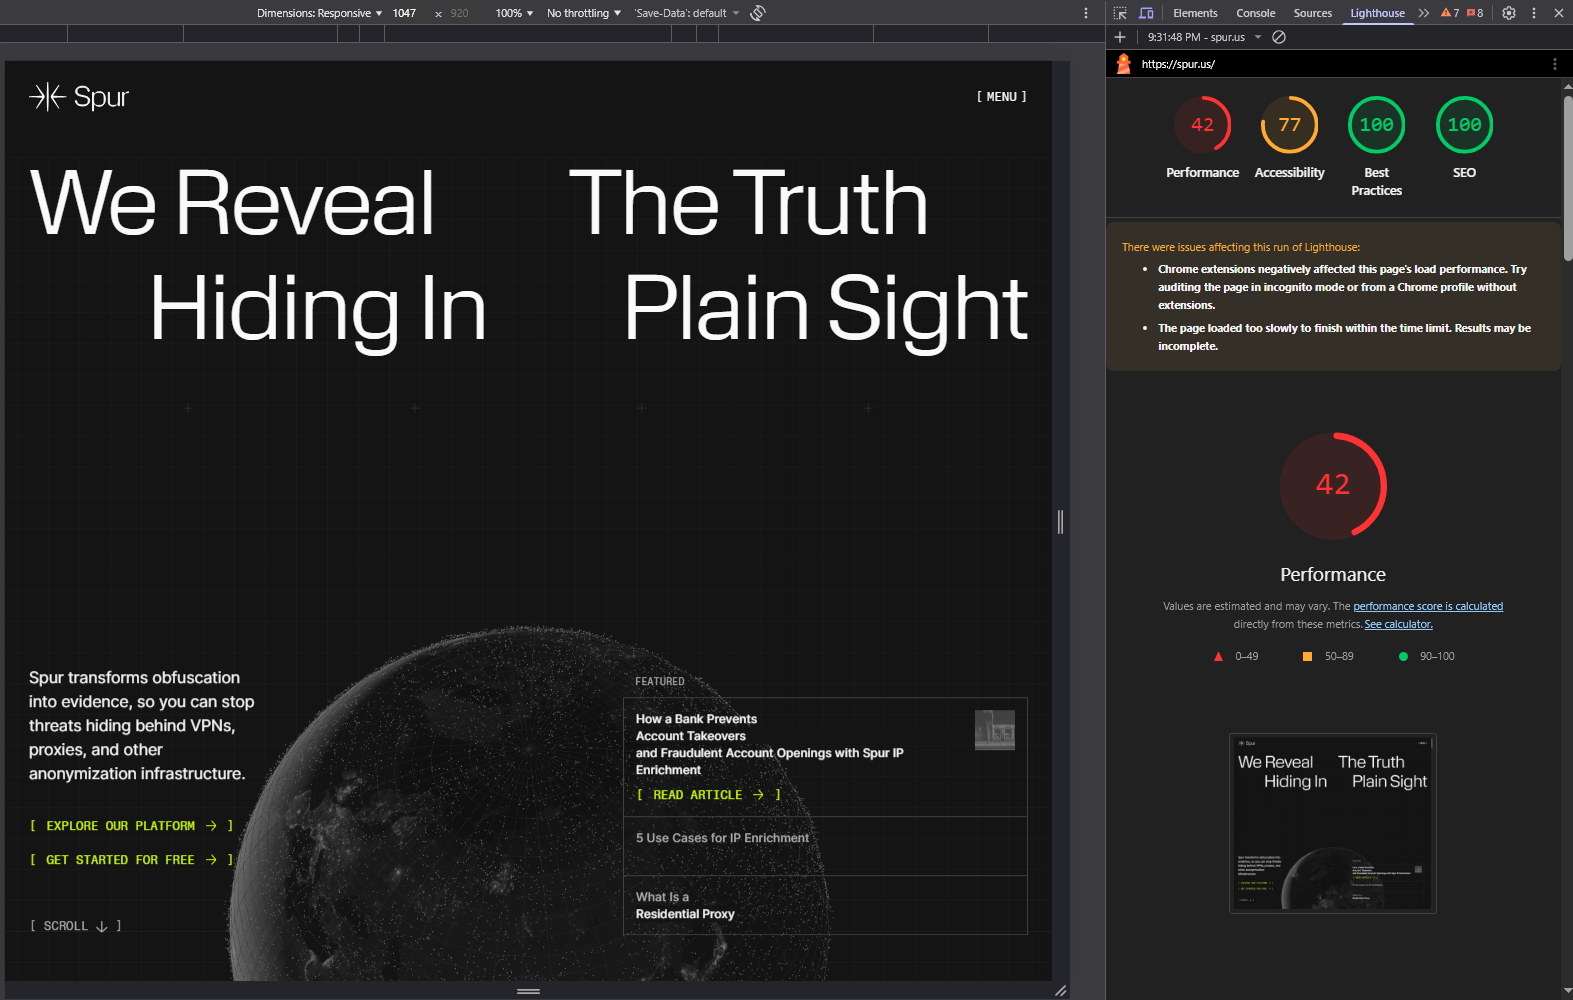Screen dimensions: 1573x1000
Task: Open the No throttling dropdown
Action: pyautogui.click(x=584, y=13)
